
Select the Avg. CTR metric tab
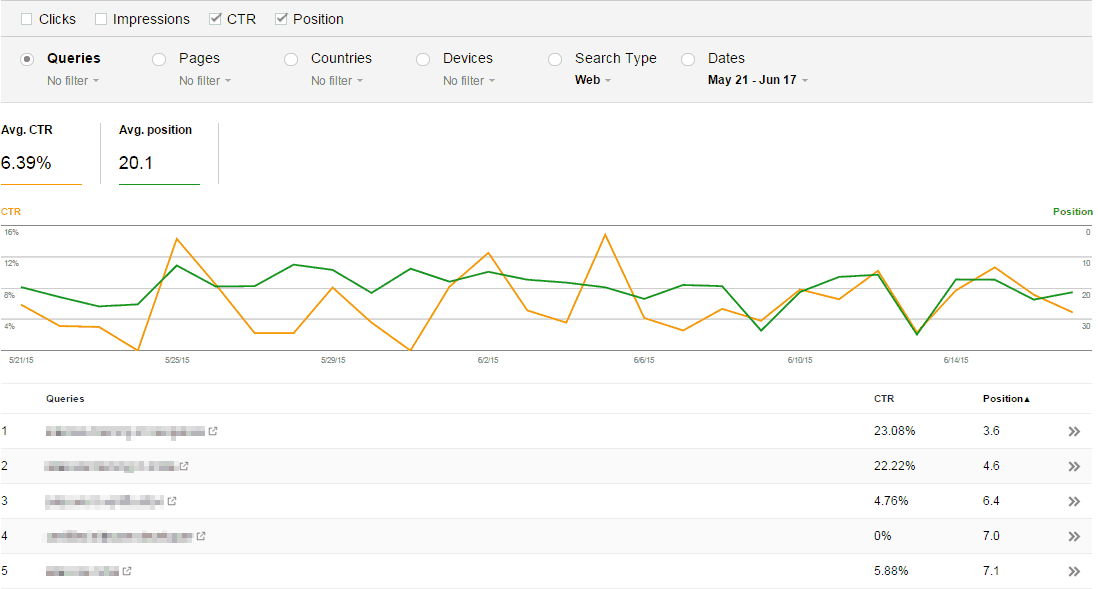tap(40, 152)
